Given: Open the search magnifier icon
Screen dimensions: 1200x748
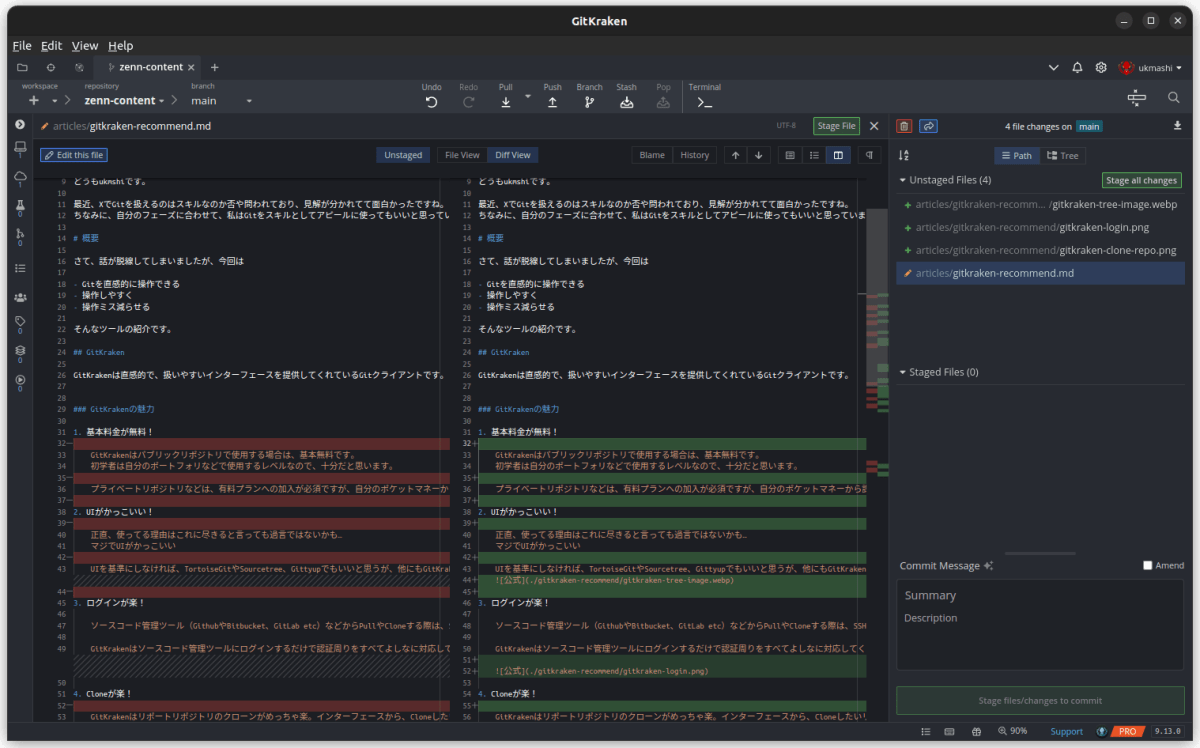Looking at the screenshot, I should click(1174, 98).
